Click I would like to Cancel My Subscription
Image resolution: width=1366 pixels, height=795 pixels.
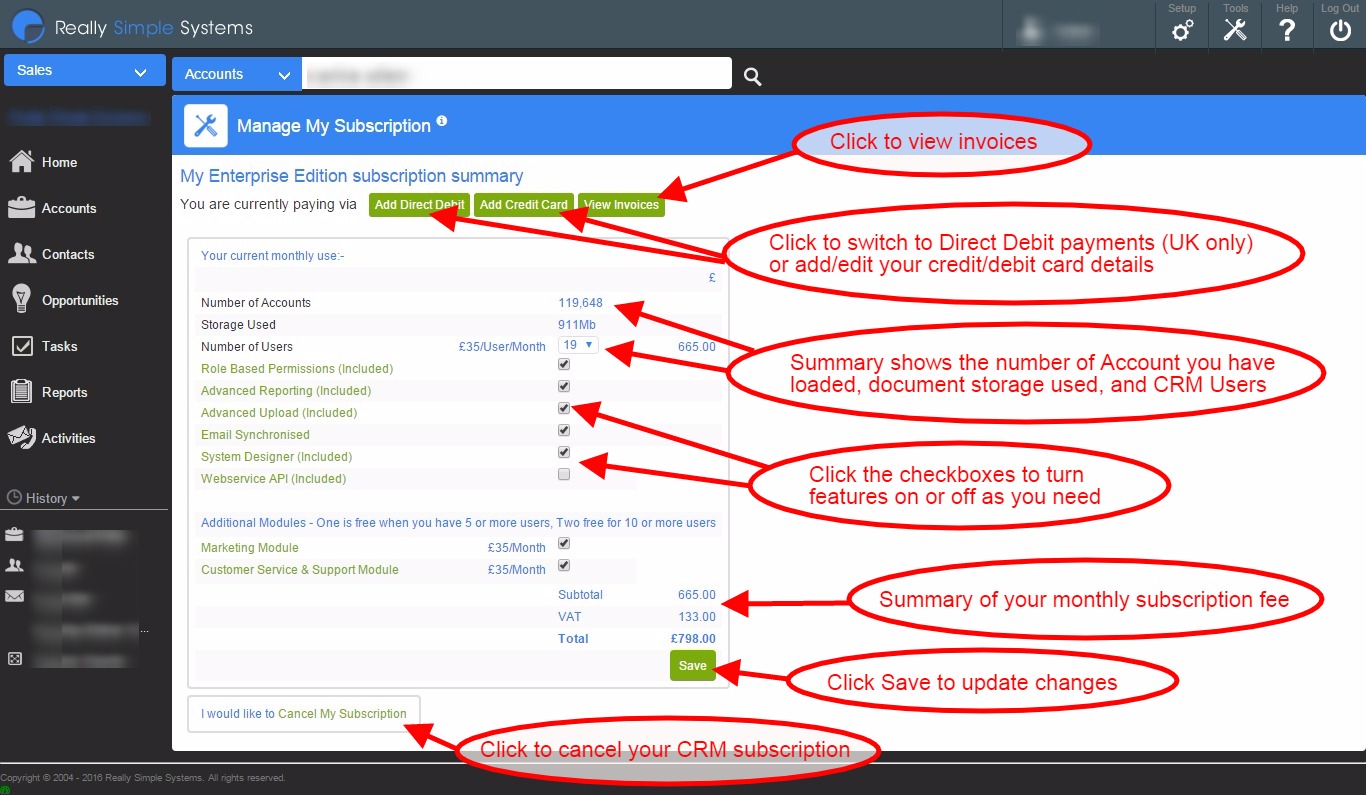tap(304, 714)
